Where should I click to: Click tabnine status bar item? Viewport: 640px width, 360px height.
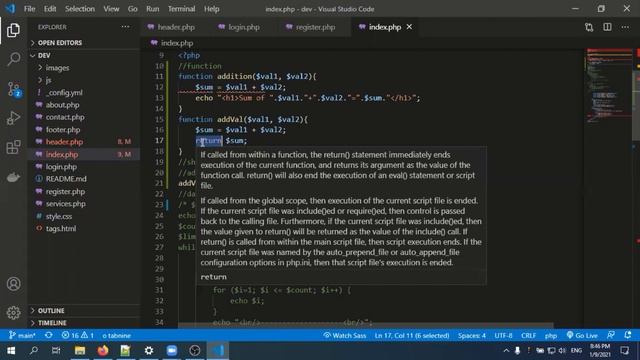coord(117,336)
